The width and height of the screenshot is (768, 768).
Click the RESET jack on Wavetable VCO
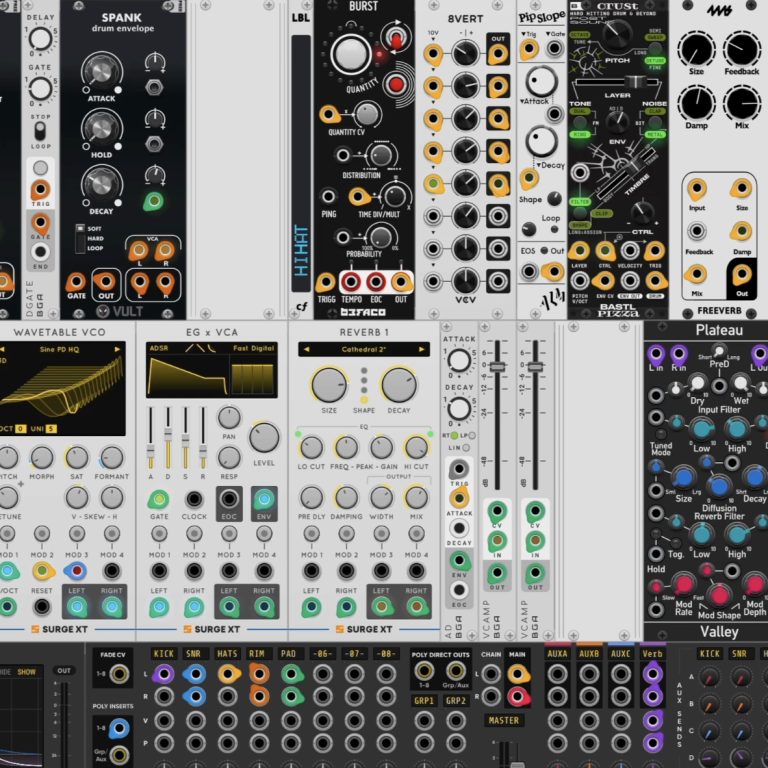point(42,607)
